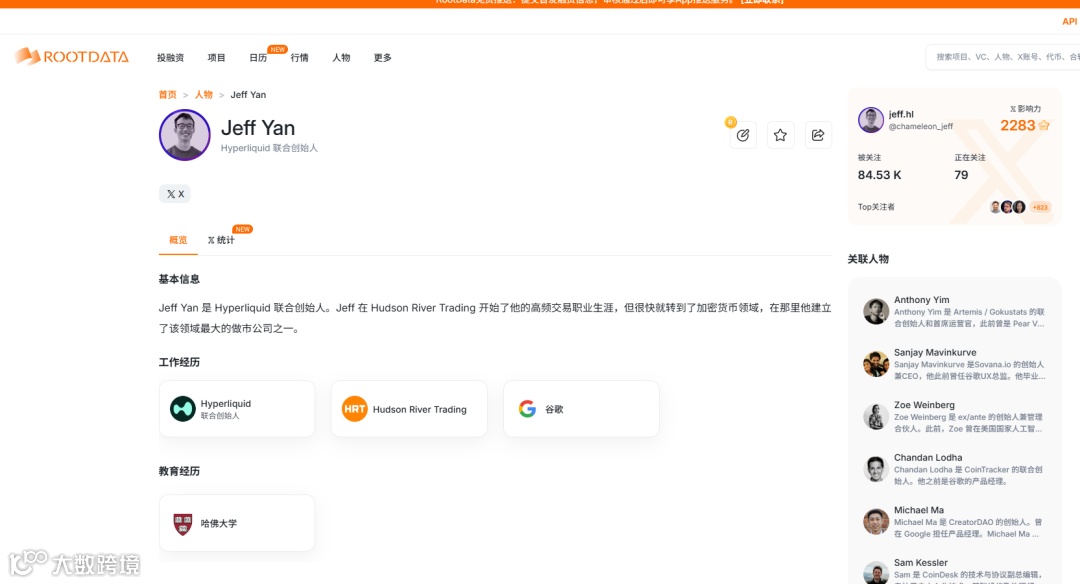Screen dimensions: 1080x584
Task: Click the 关联人物 heading
Action: pyautogui.click(x=868, y=259)
